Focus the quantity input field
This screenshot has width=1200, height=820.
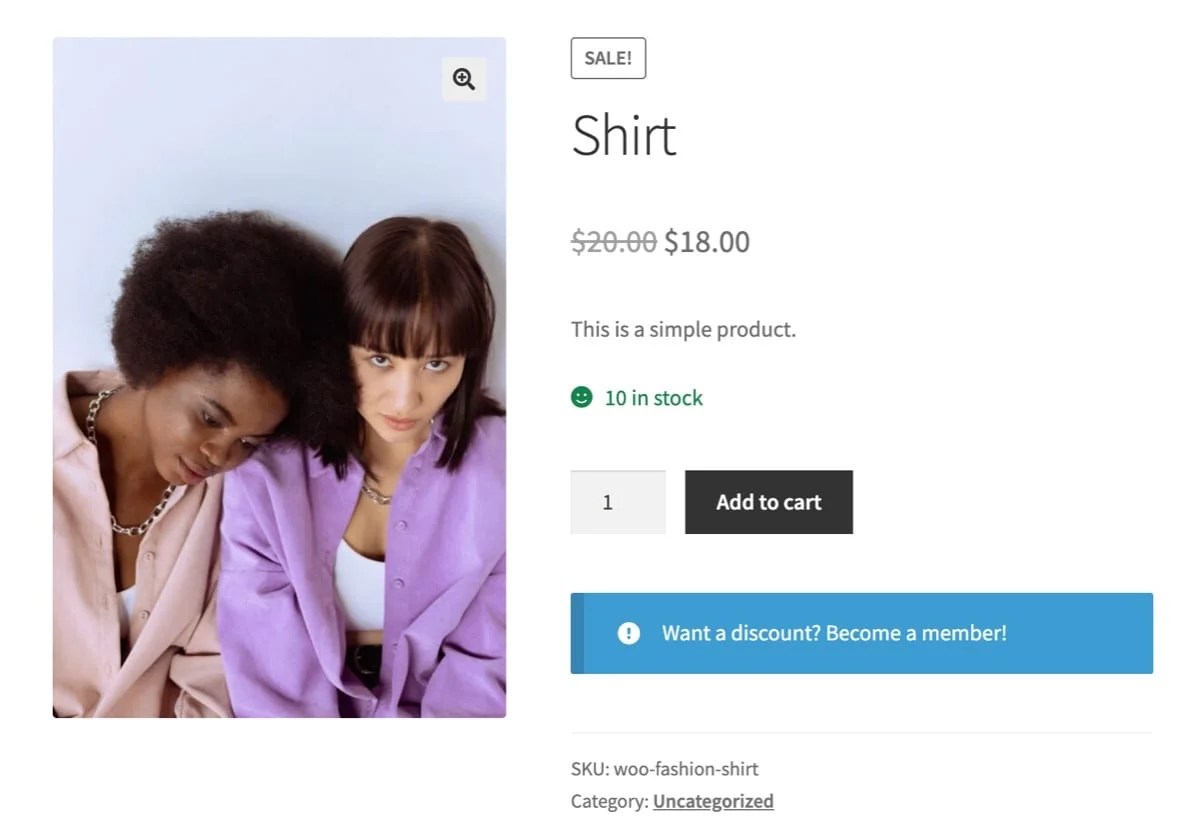click(617, 502)
